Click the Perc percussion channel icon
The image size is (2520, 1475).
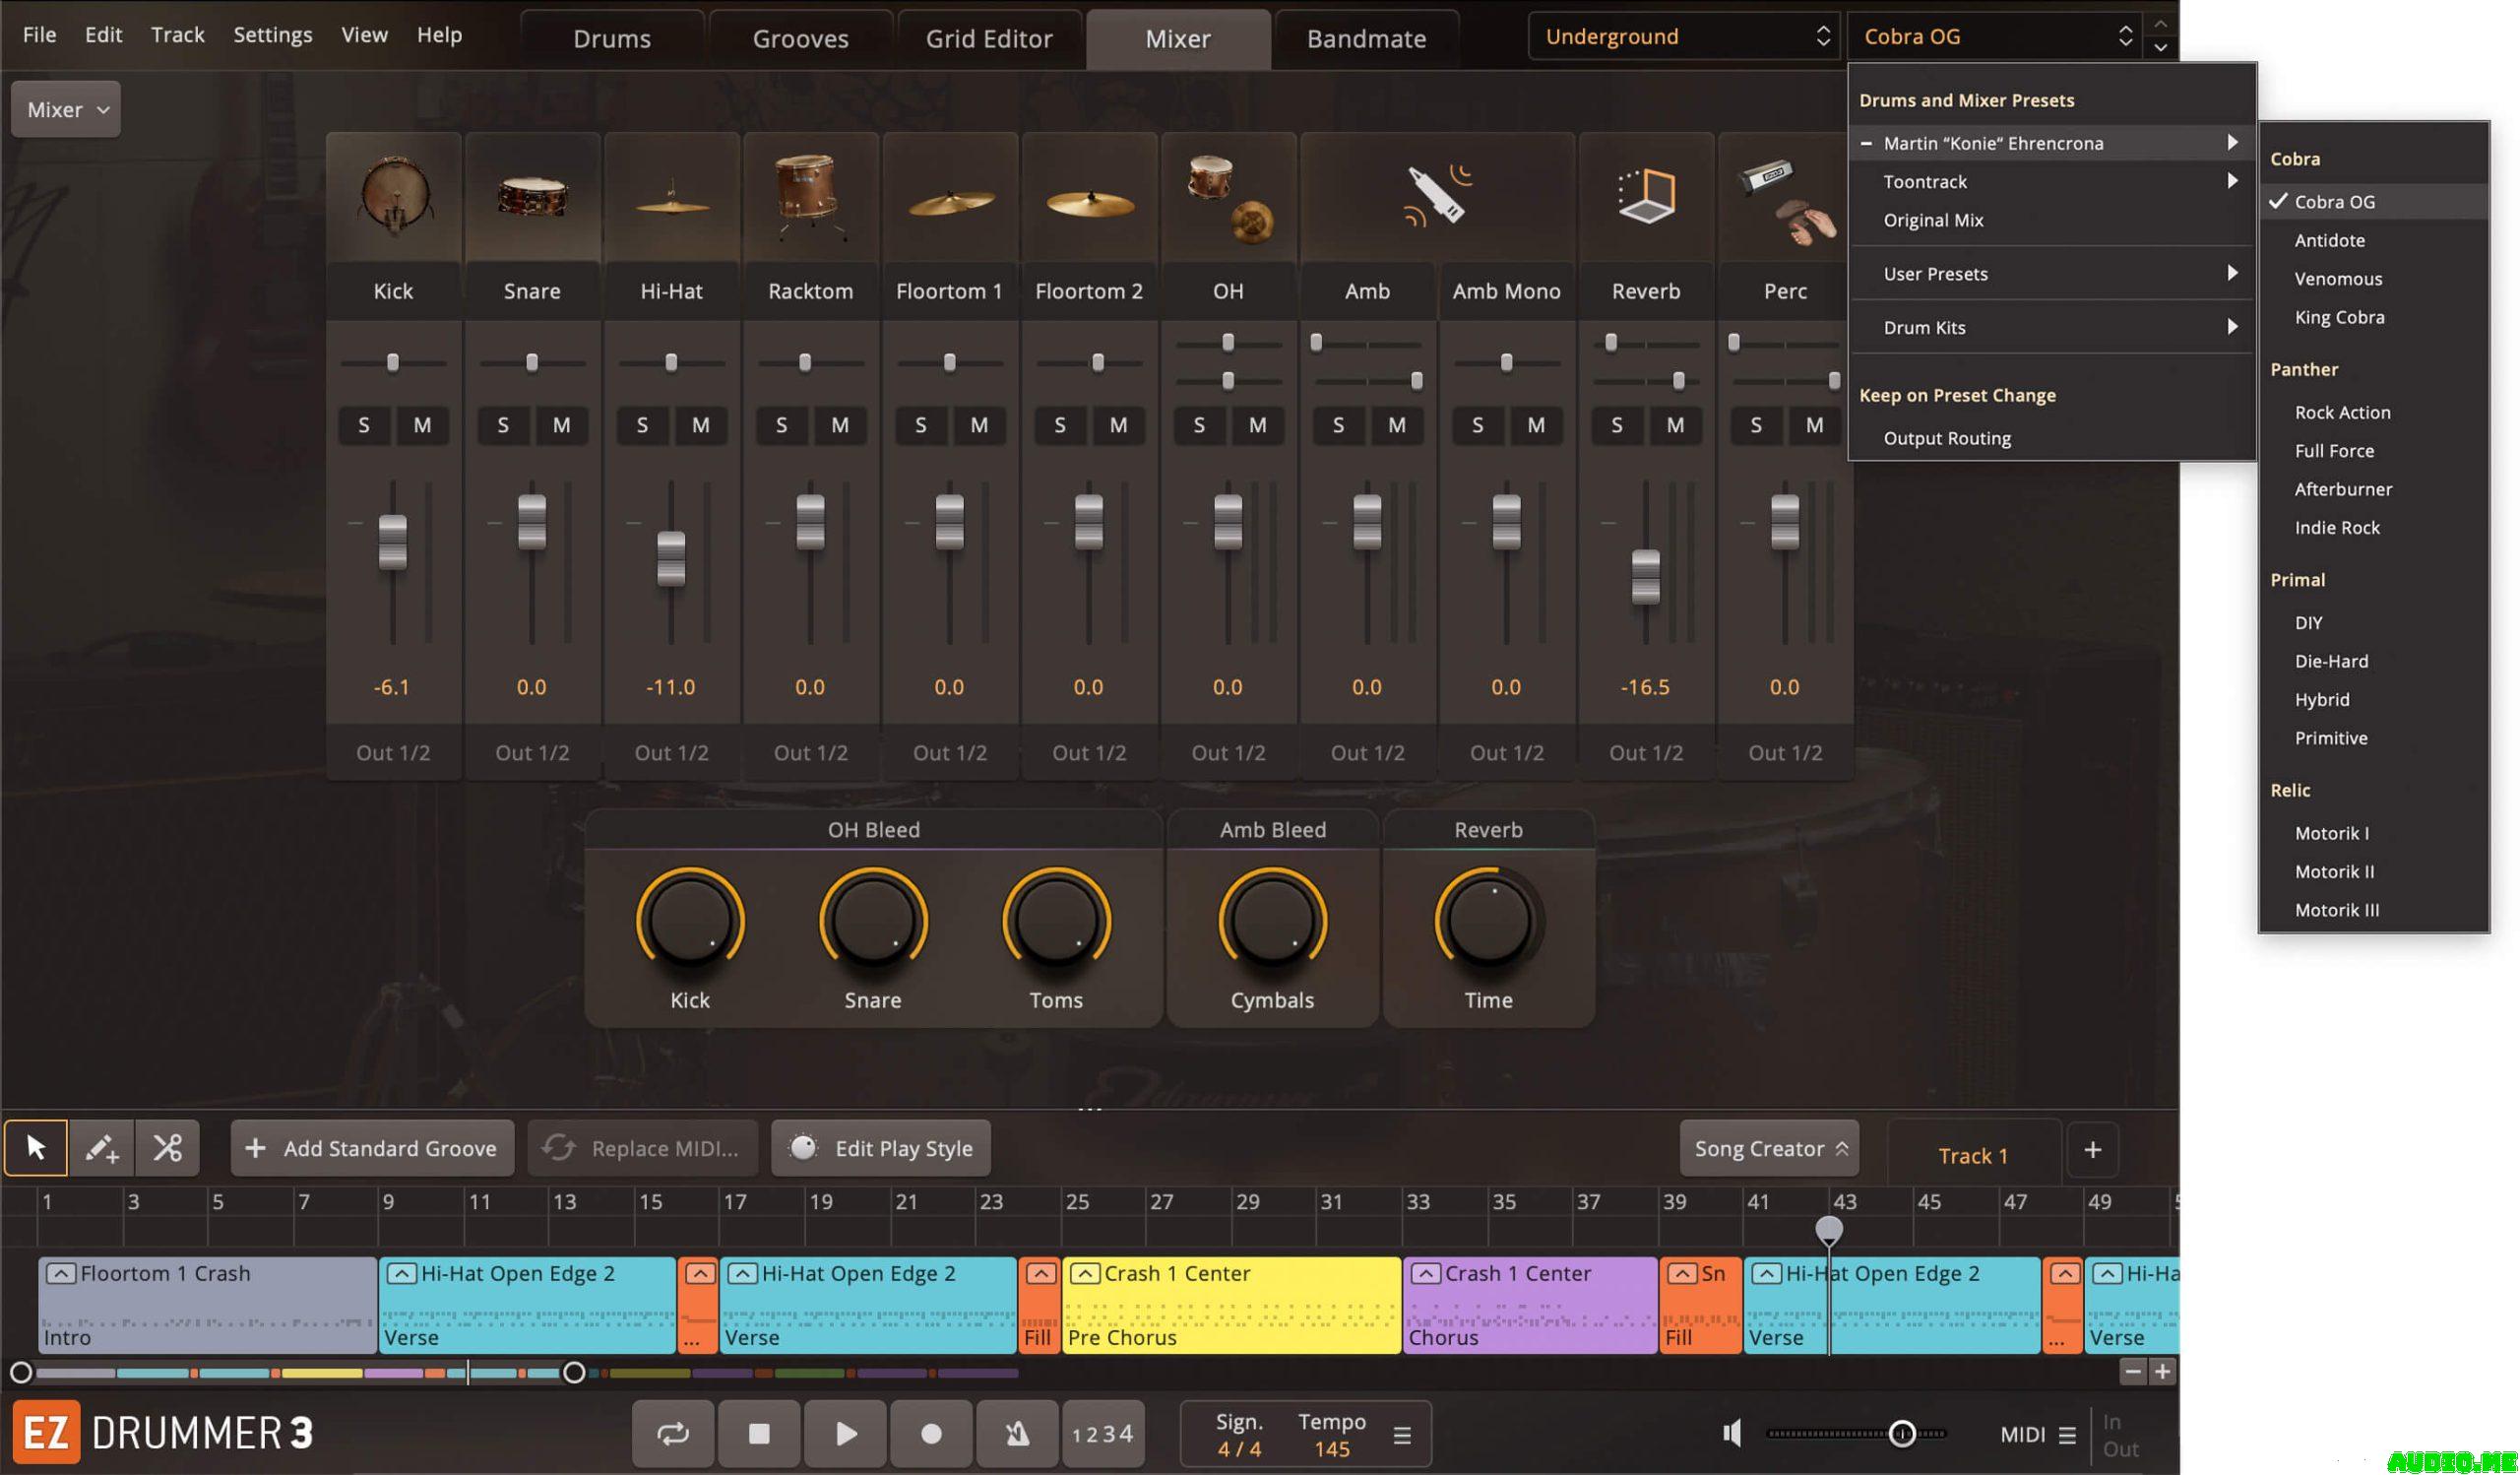tap(1786, 200)
